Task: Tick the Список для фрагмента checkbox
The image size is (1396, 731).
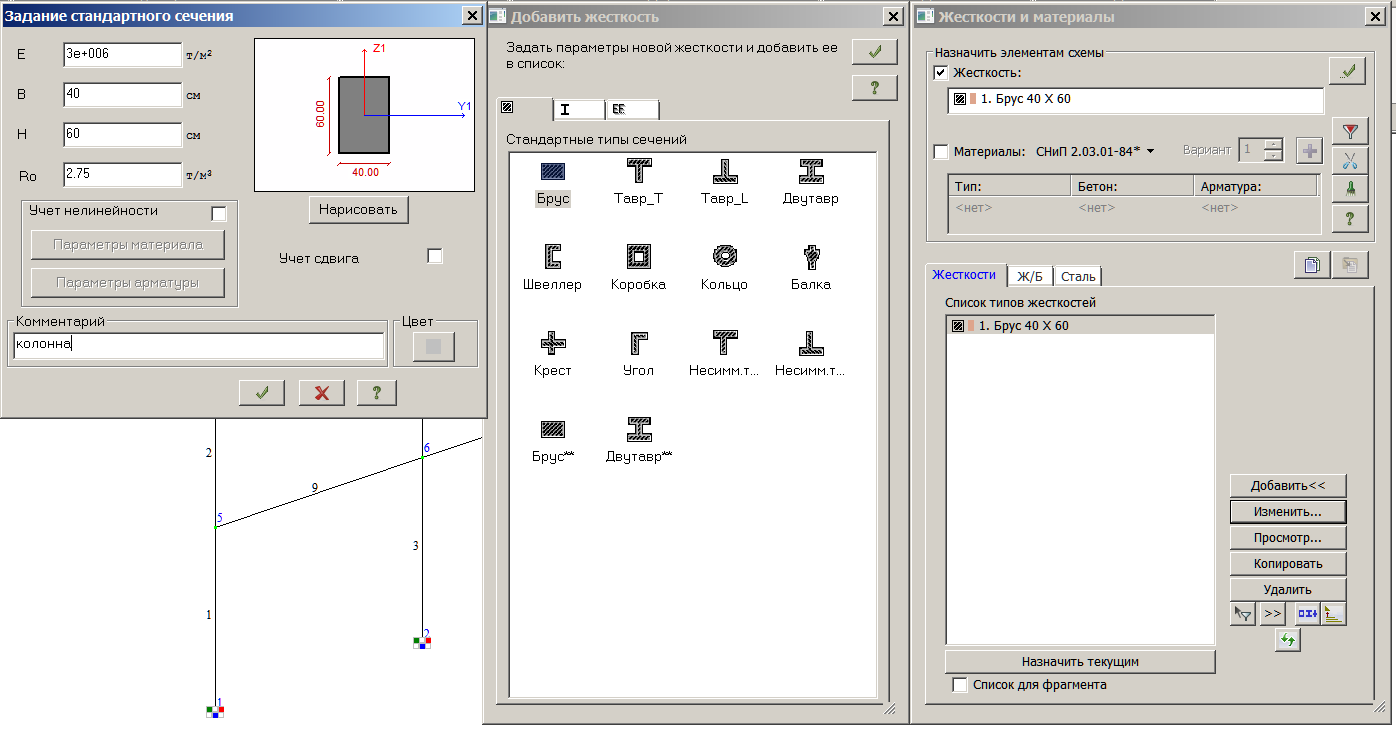Action: tap(960, 685)
